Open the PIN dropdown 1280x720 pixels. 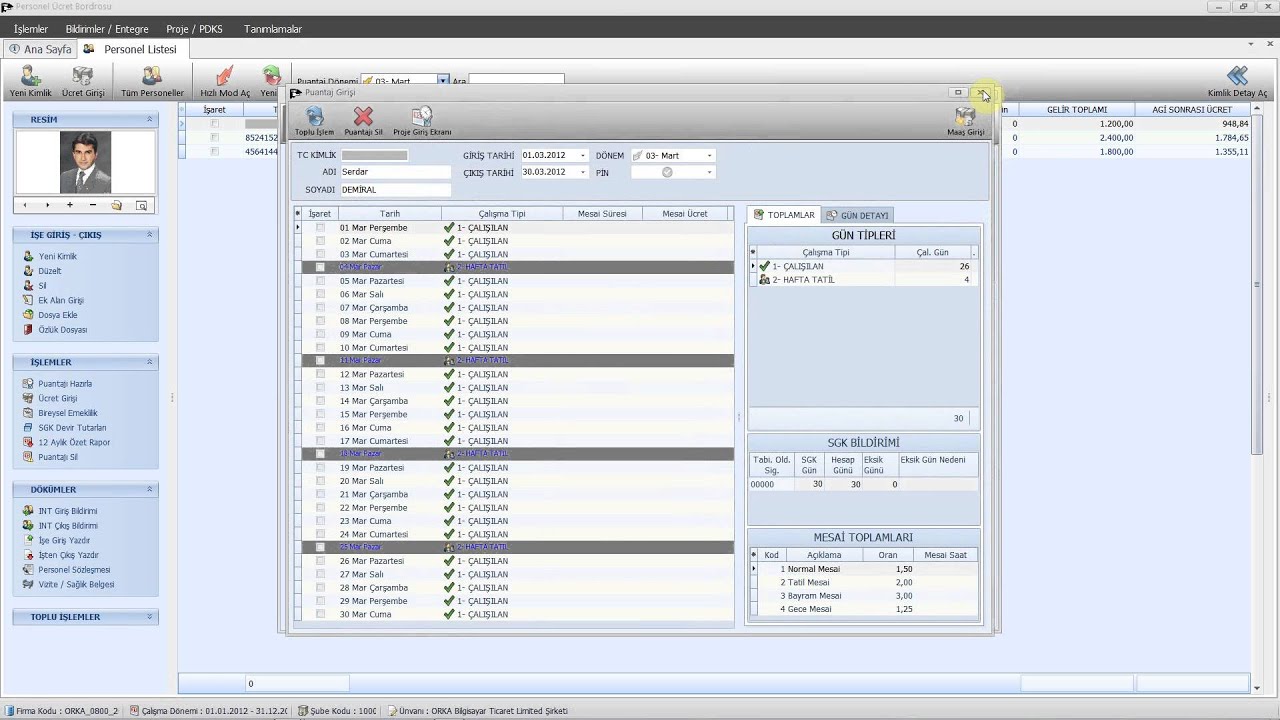pyautogui.click(x=709, y=172)
